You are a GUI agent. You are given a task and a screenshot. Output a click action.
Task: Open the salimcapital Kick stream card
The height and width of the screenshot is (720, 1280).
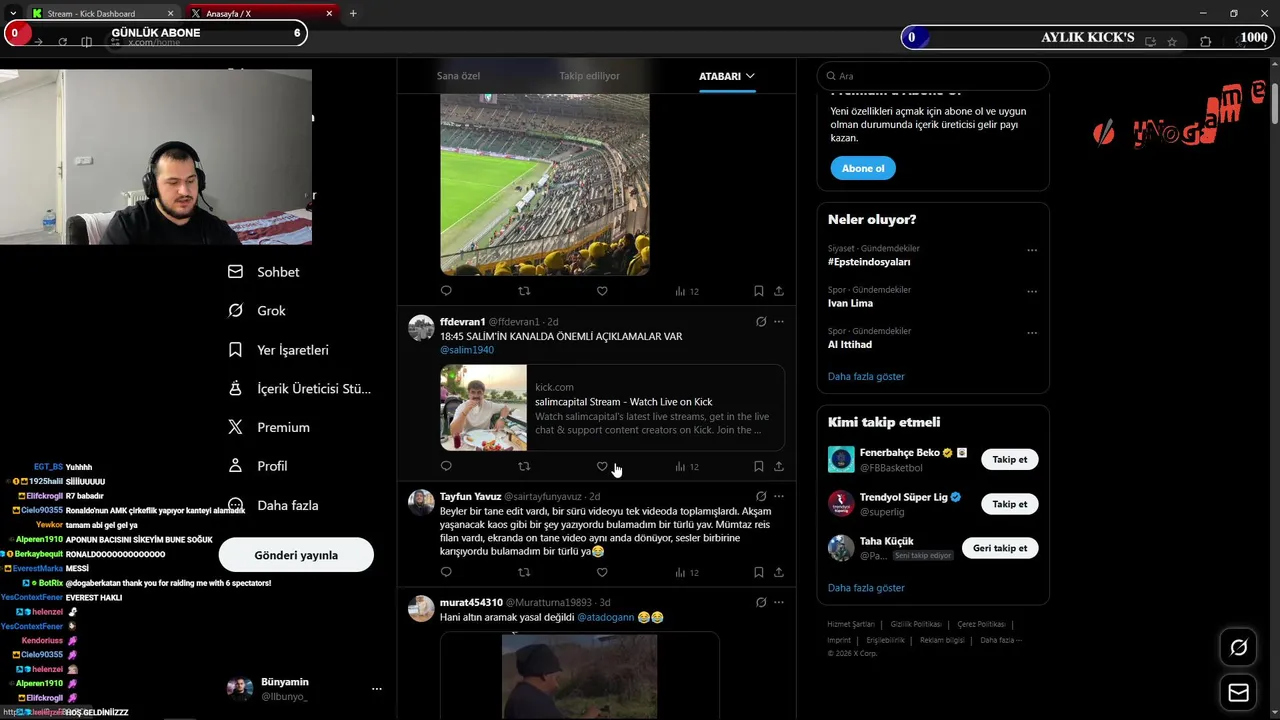[x=612, y=408]
